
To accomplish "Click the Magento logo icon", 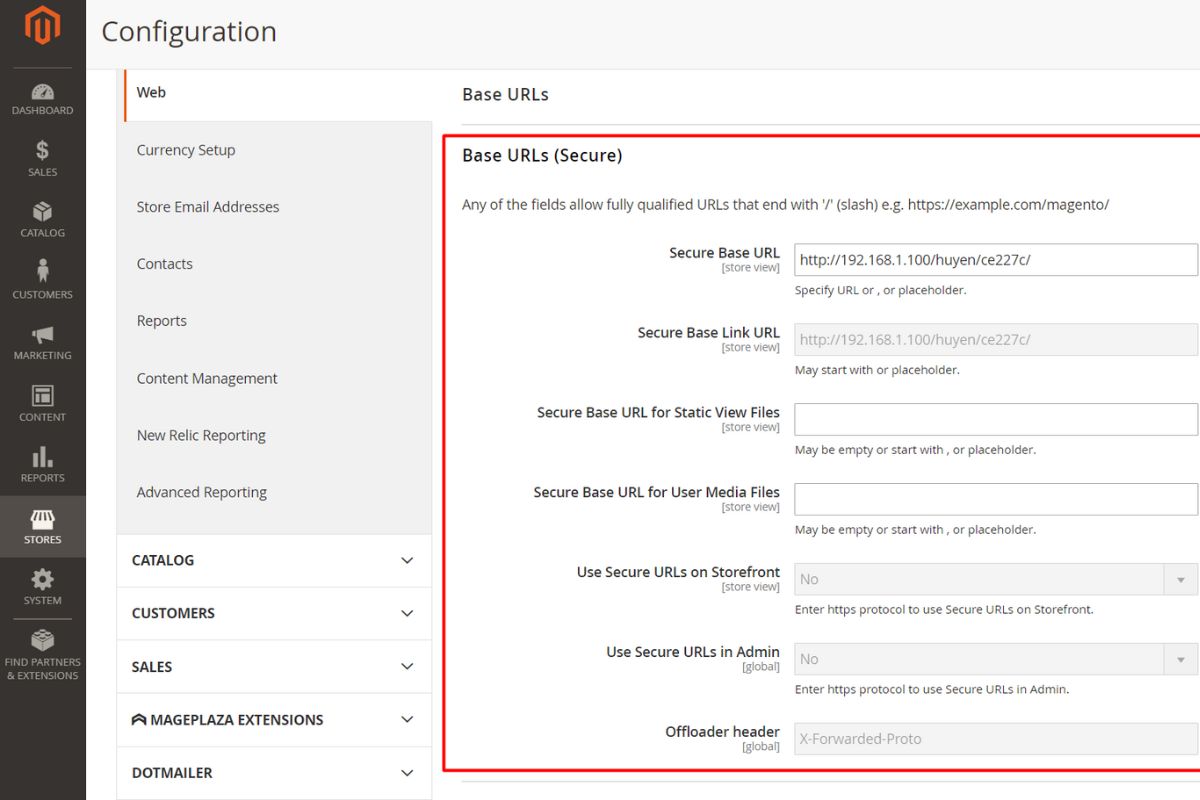I will [42, 27].
